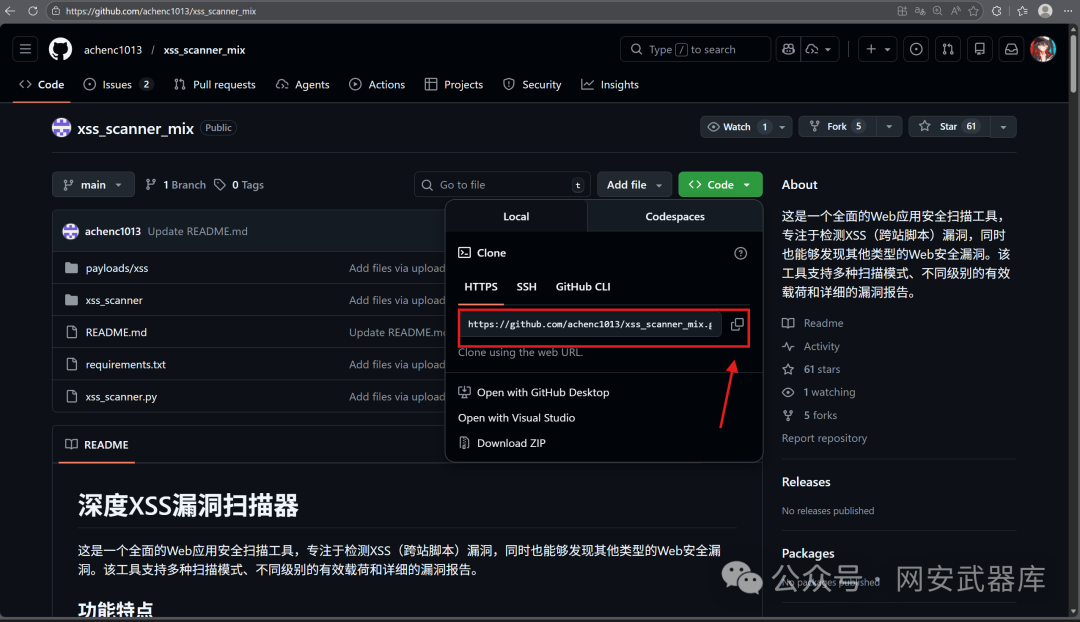Click the browser favorites star icon
Viewport: 1080px width, 622px height.
pyautogui.click(x=973, y=10)
